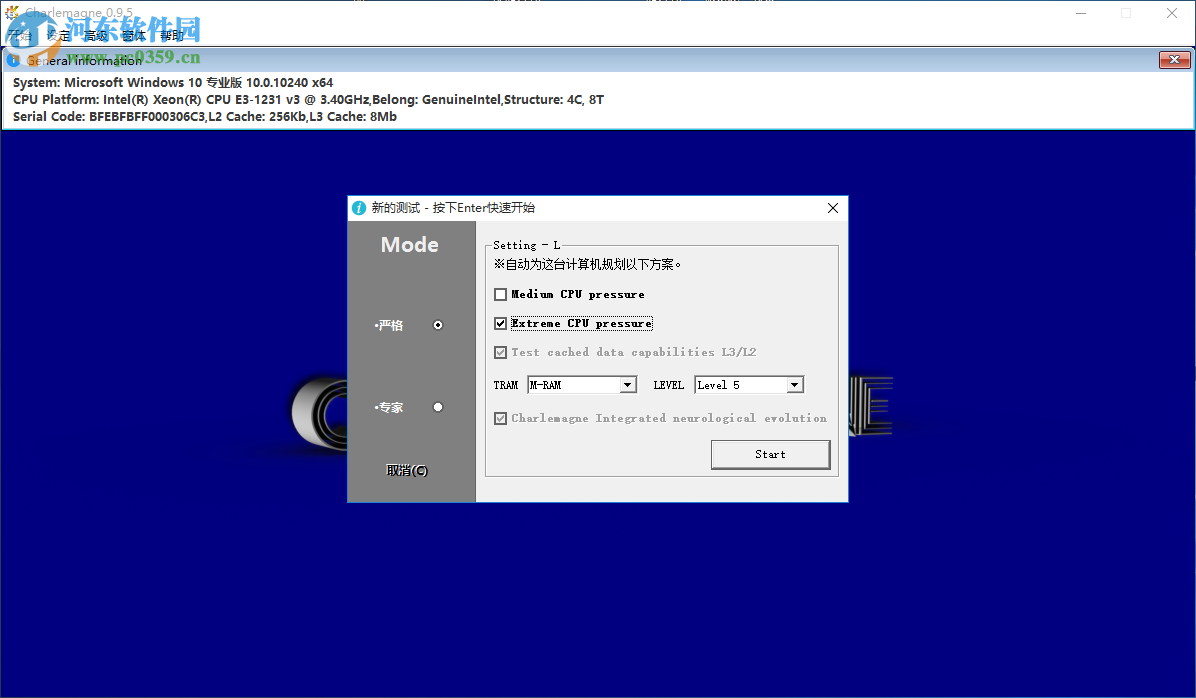Minimize the Charlemagne window

[x=1081, y=13]
